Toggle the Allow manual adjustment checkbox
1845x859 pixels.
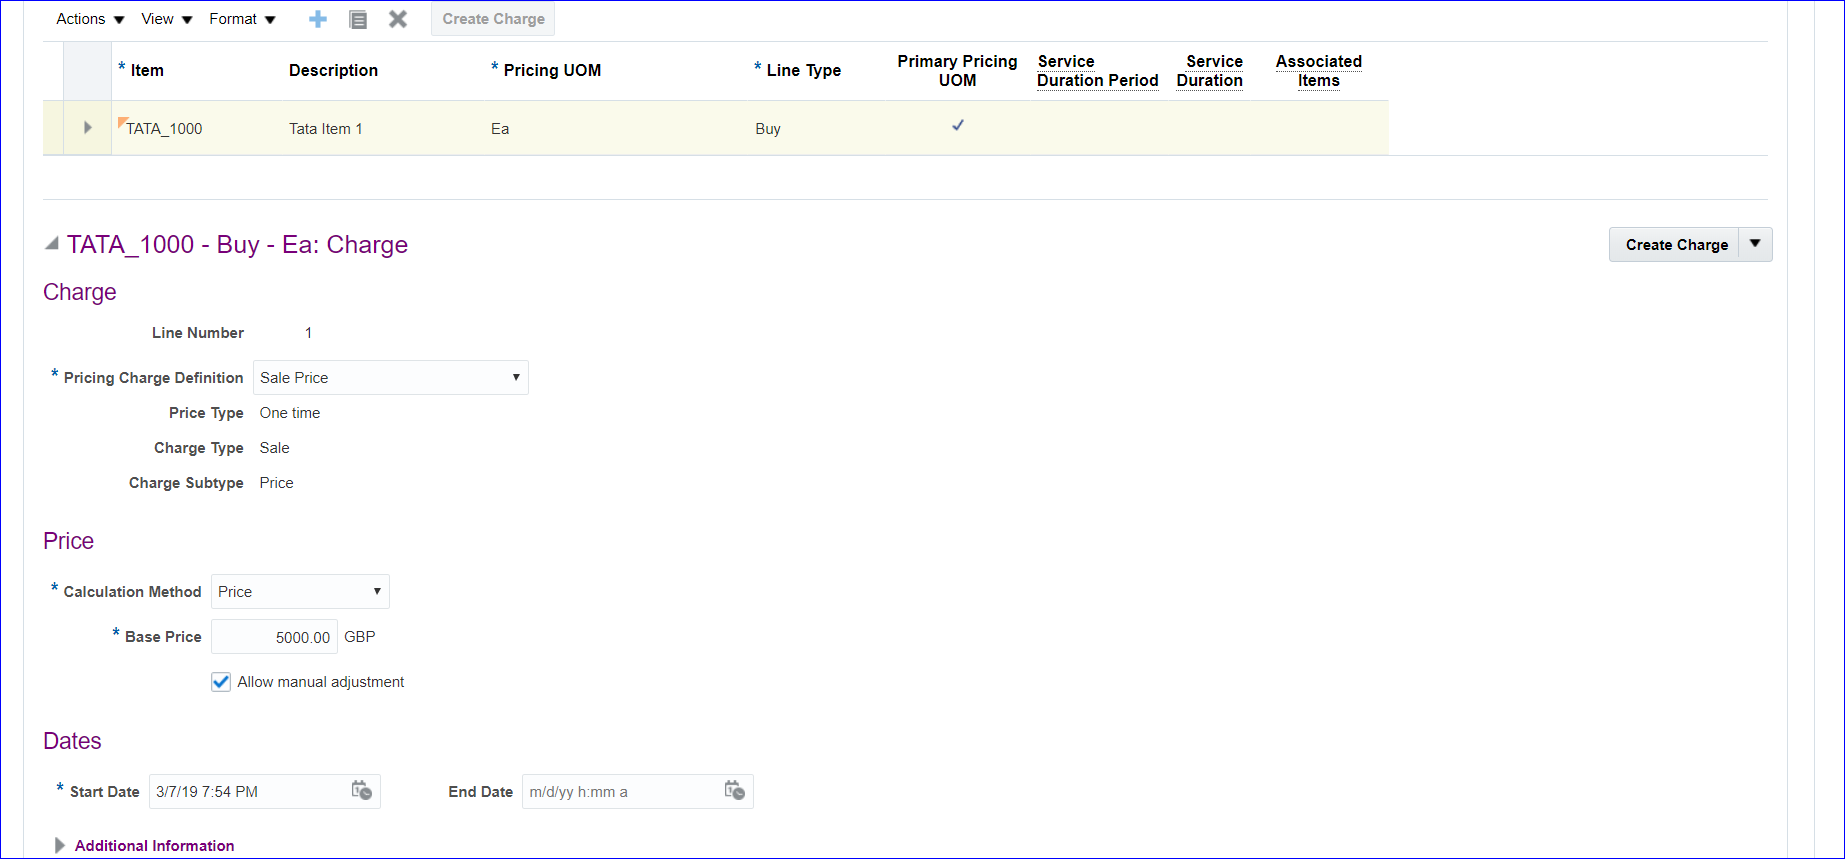221,682
